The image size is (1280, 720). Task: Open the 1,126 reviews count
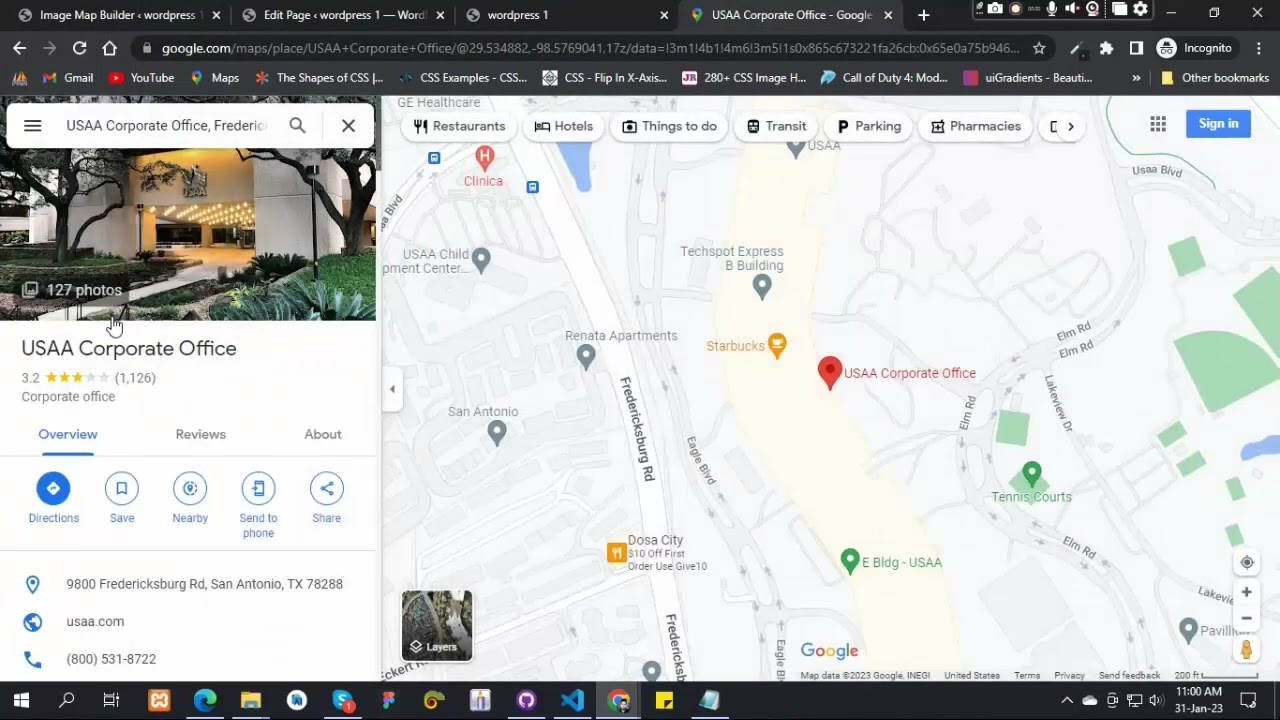135,378
